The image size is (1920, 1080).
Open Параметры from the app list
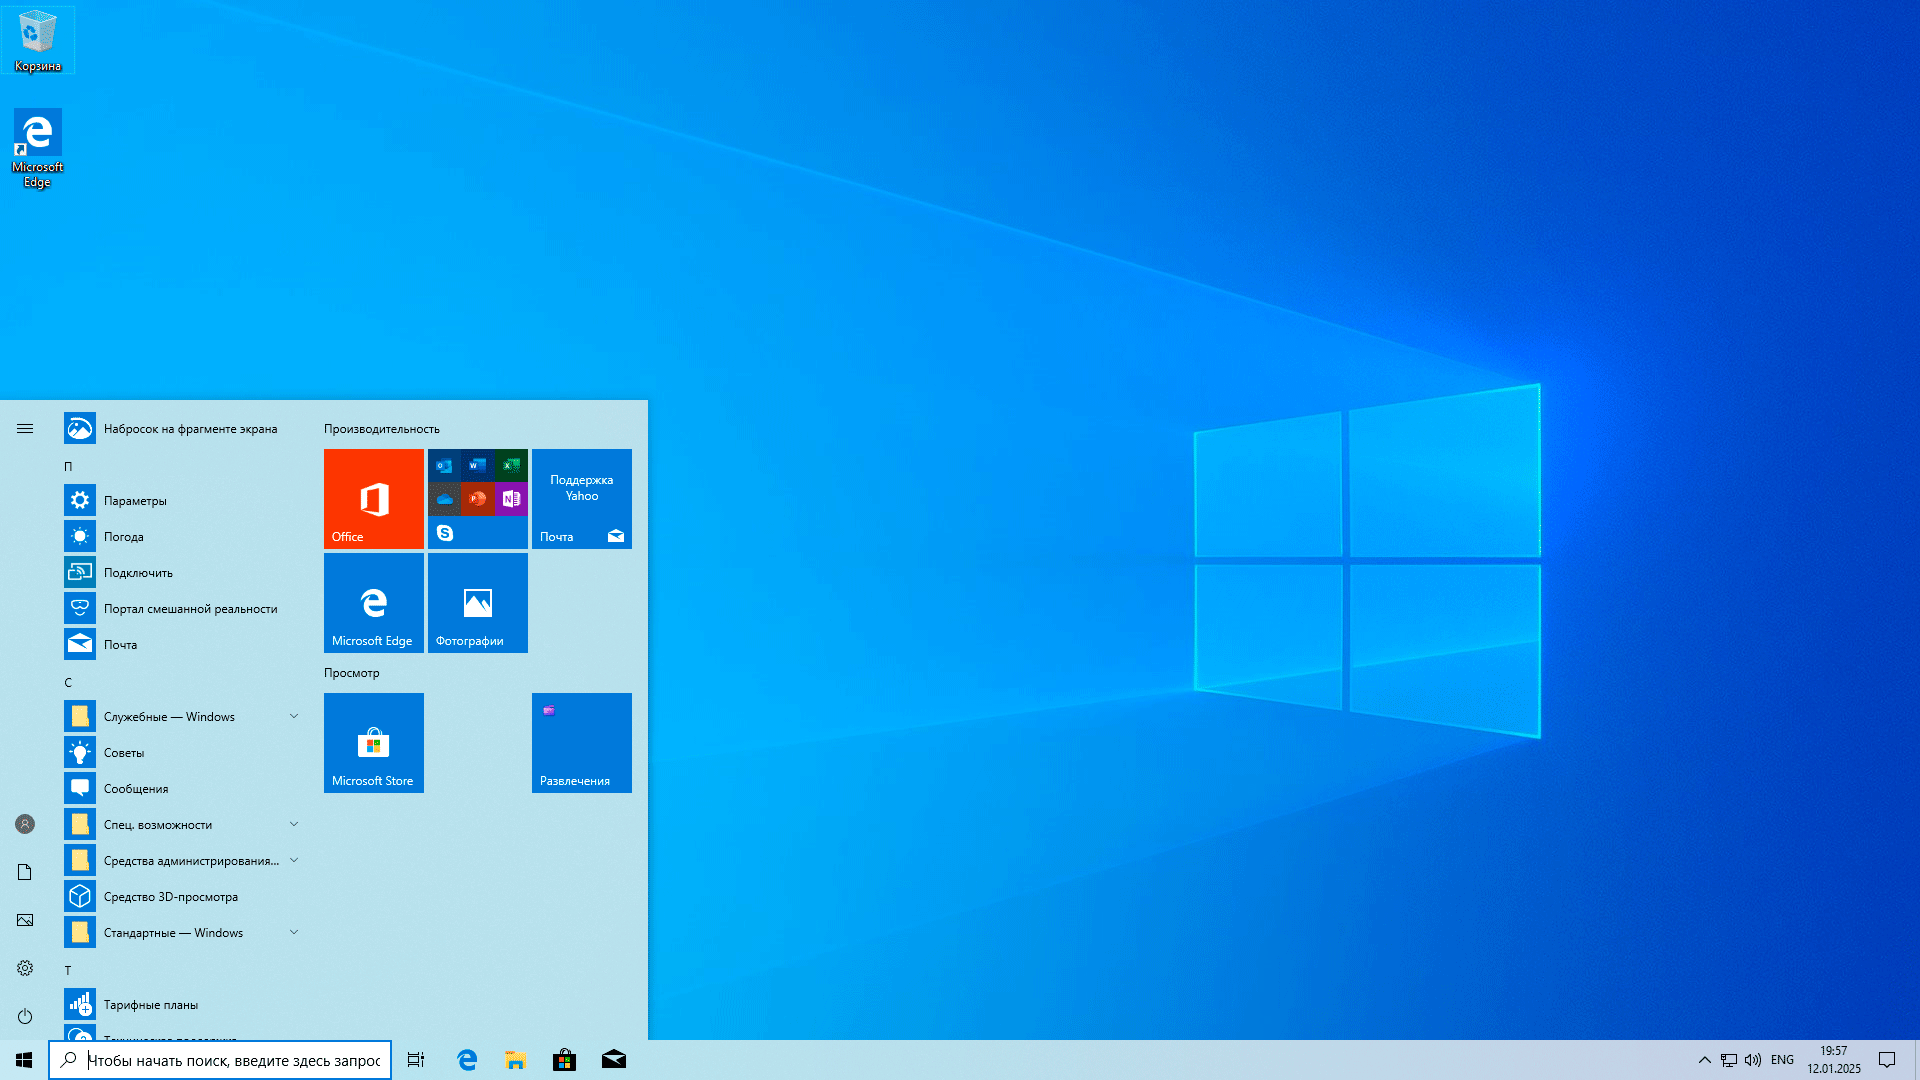[135, 500]
